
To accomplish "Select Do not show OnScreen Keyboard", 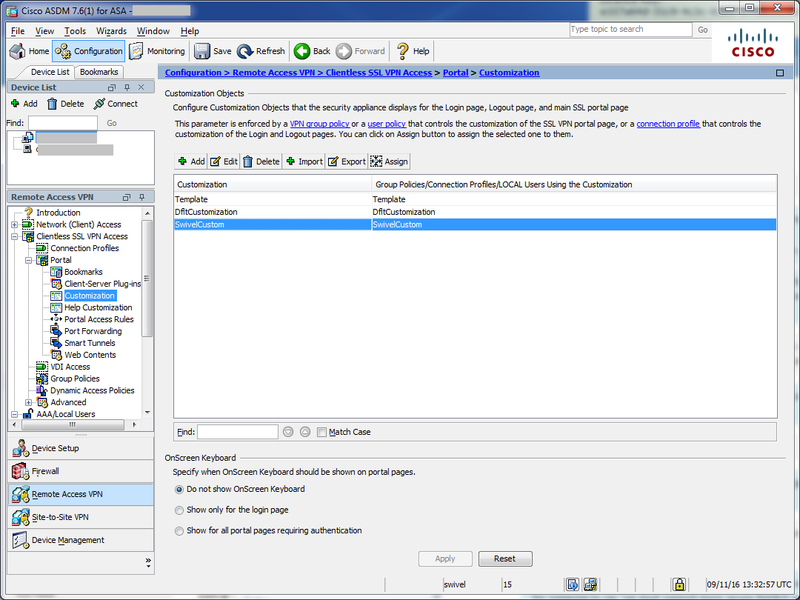I will tap(179, 490).
